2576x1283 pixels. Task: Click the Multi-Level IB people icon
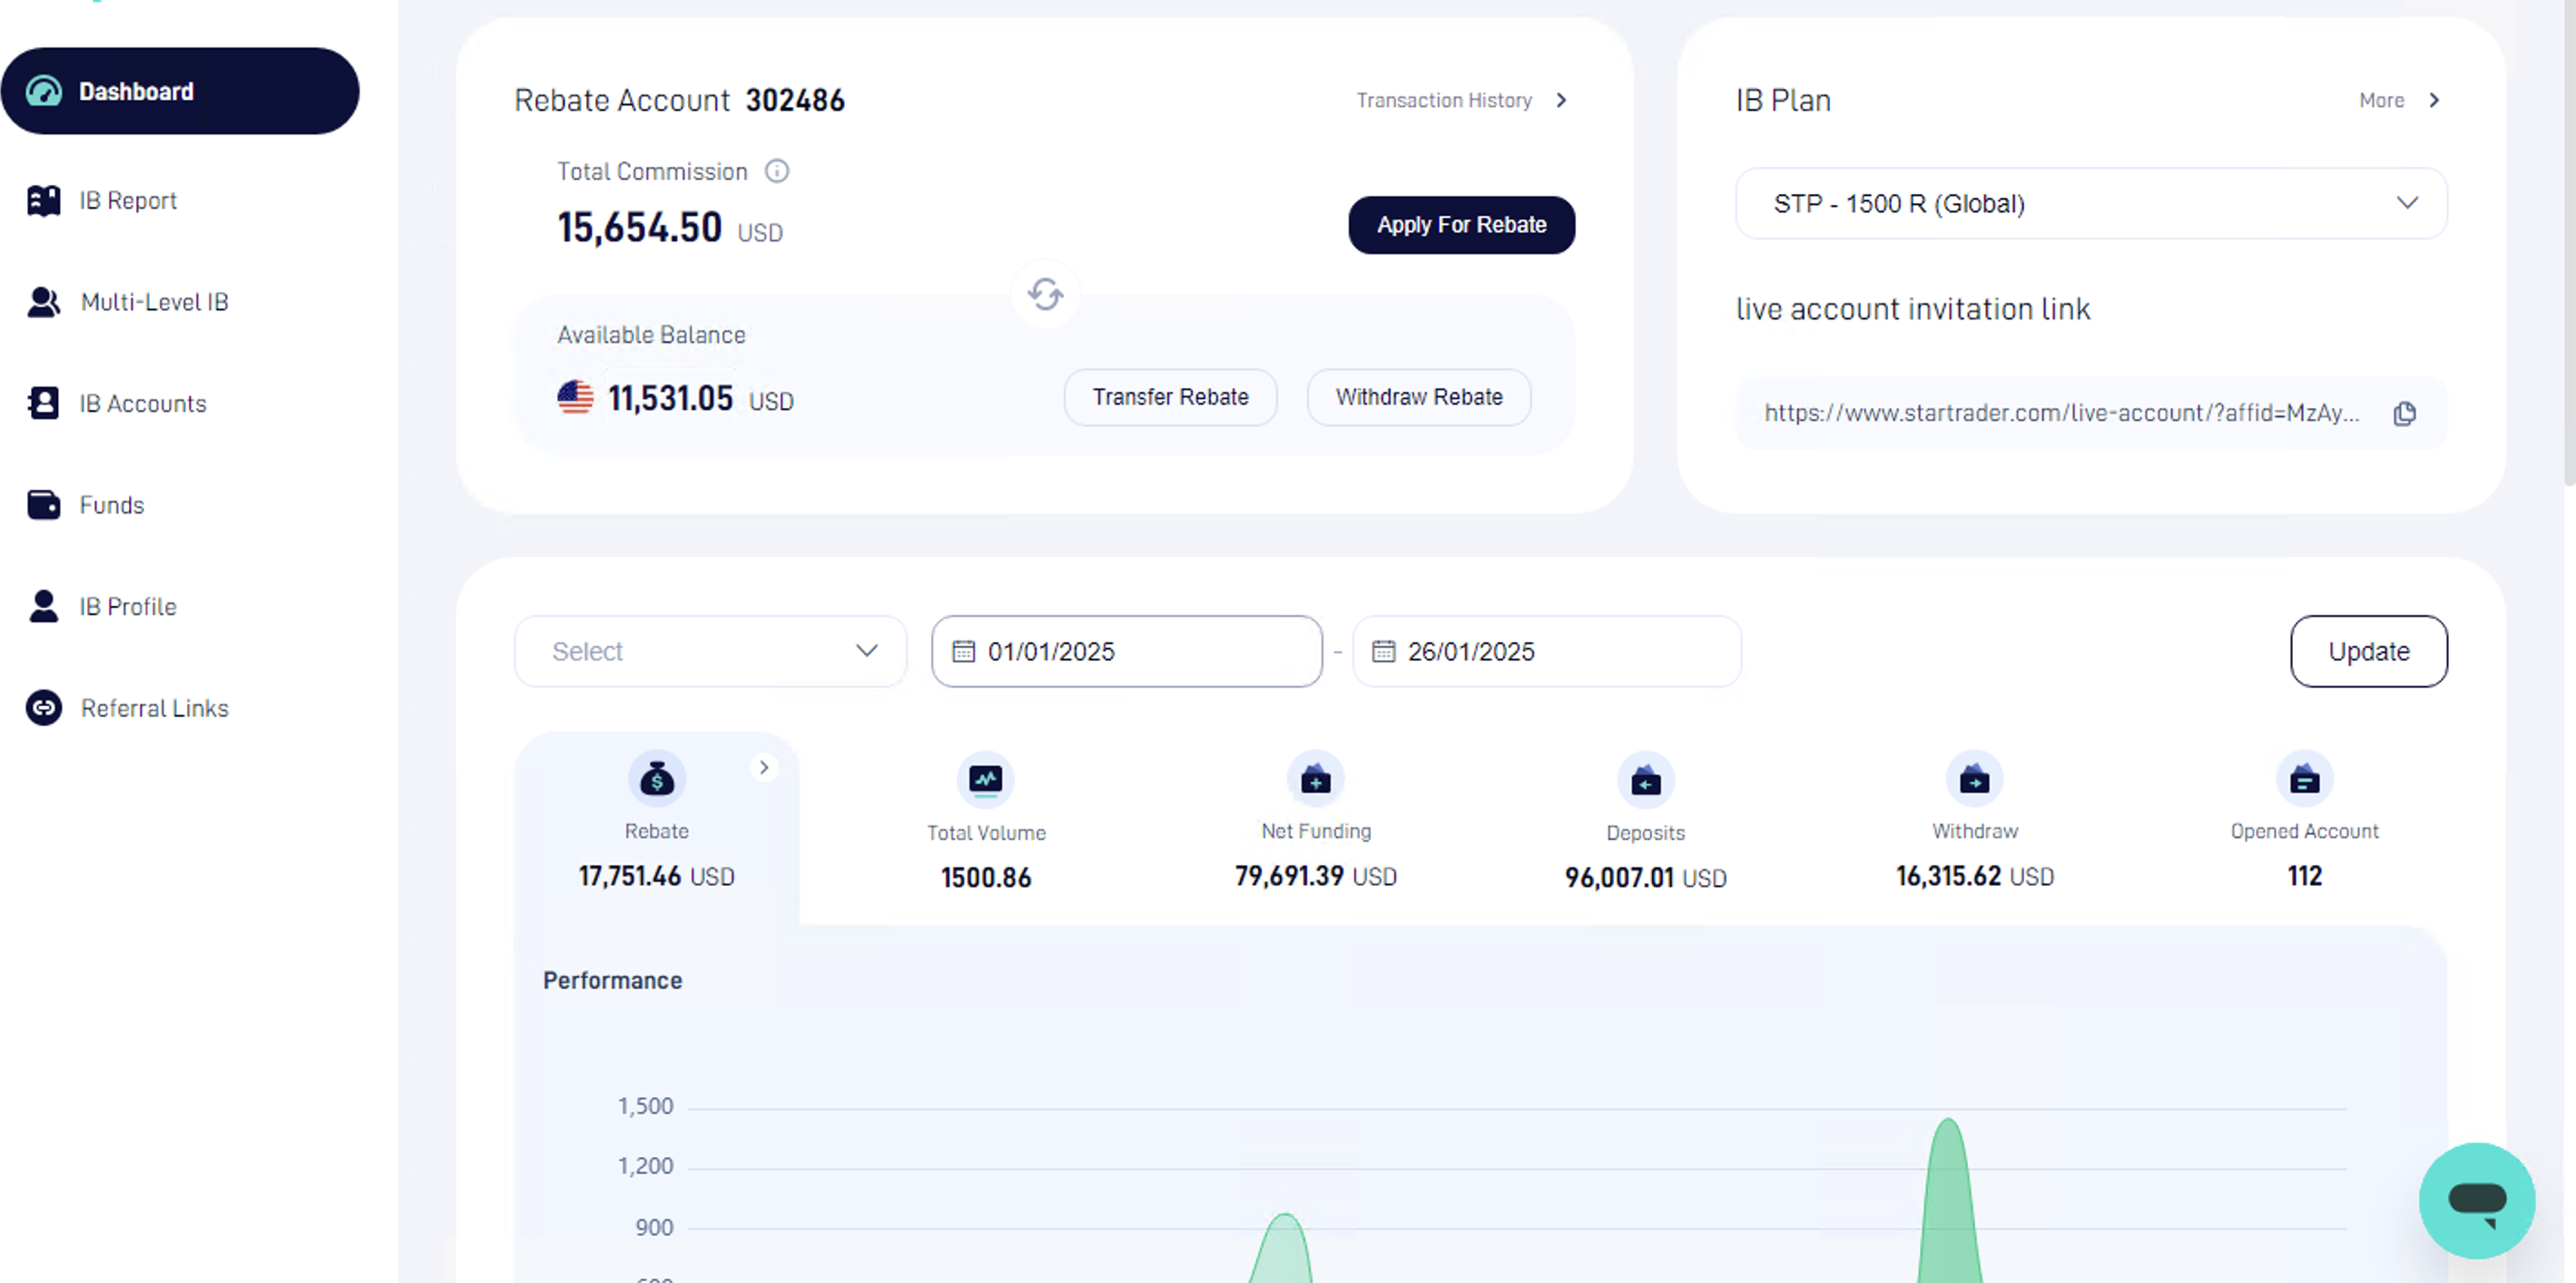[43, 302]
